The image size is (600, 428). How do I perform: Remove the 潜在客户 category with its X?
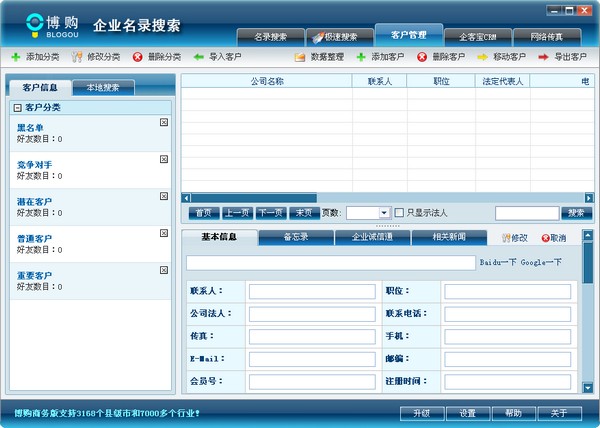(x=164, y=196)
